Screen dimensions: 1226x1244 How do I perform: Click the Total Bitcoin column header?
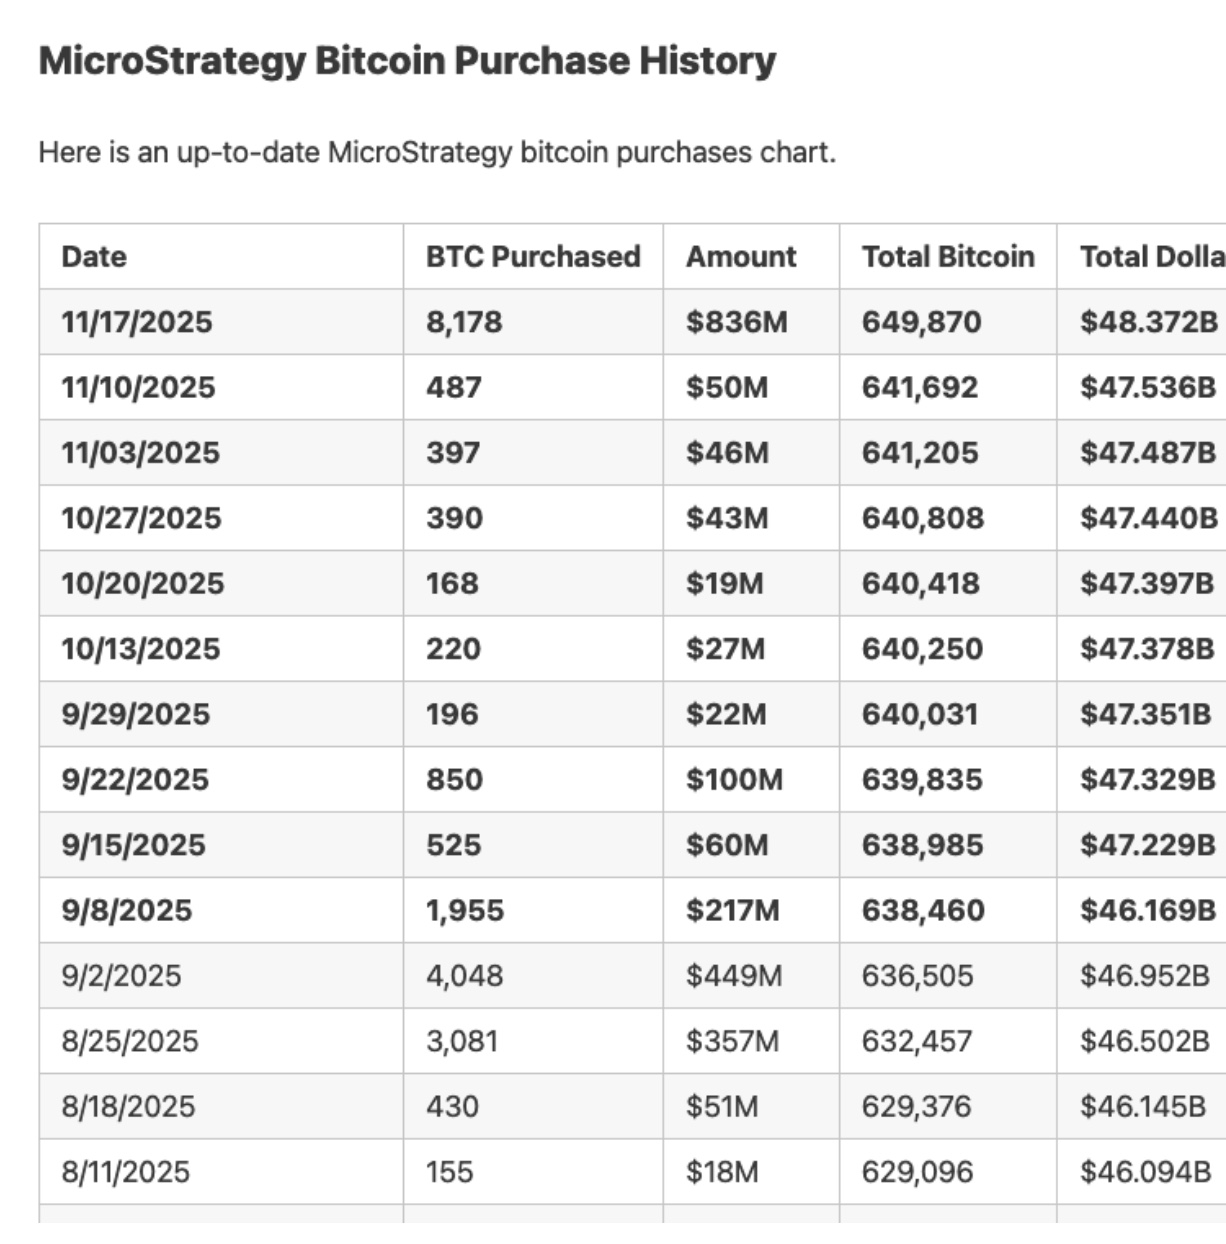(948, 257)
